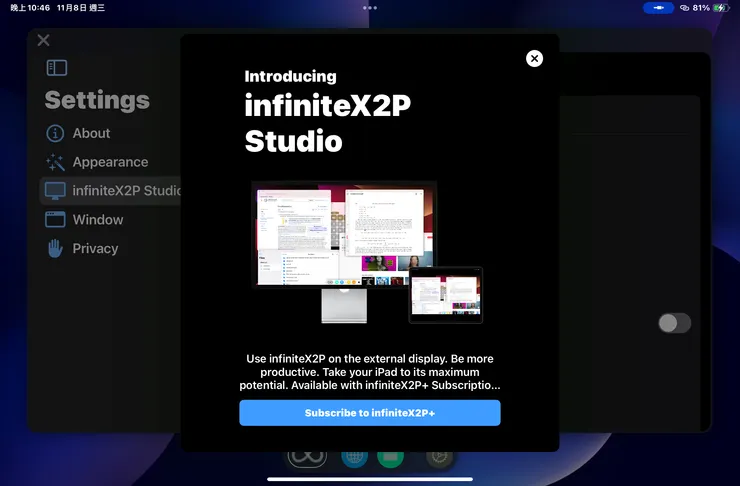Open the infinity logo app in dock
Viewport: 740px width, 486px height.
(x=307, y=457)
